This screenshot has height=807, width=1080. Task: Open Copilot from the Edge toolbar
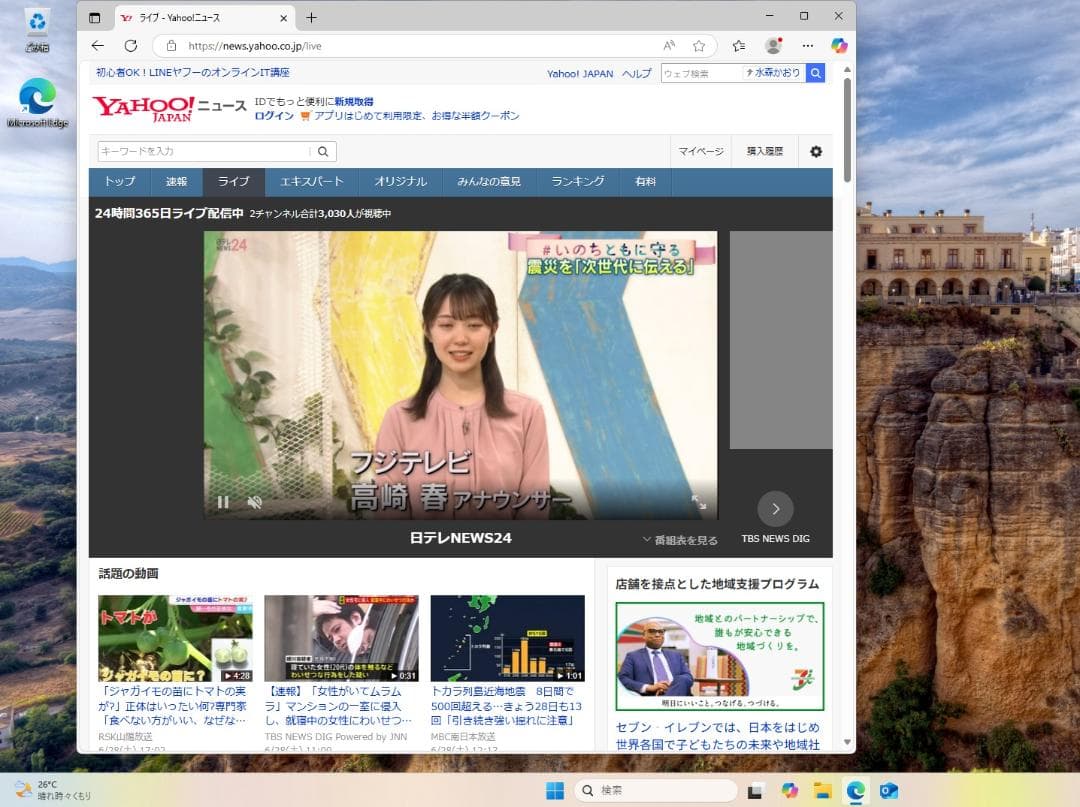click(839, 45)
